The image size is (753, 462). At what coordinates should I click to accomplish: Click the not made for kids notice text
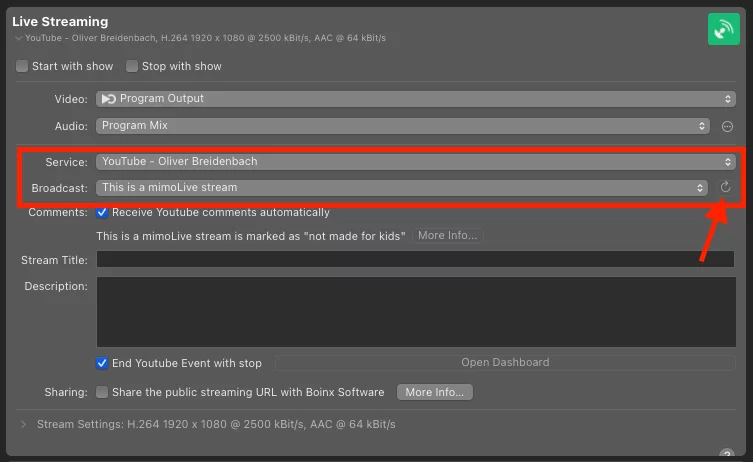251,236
